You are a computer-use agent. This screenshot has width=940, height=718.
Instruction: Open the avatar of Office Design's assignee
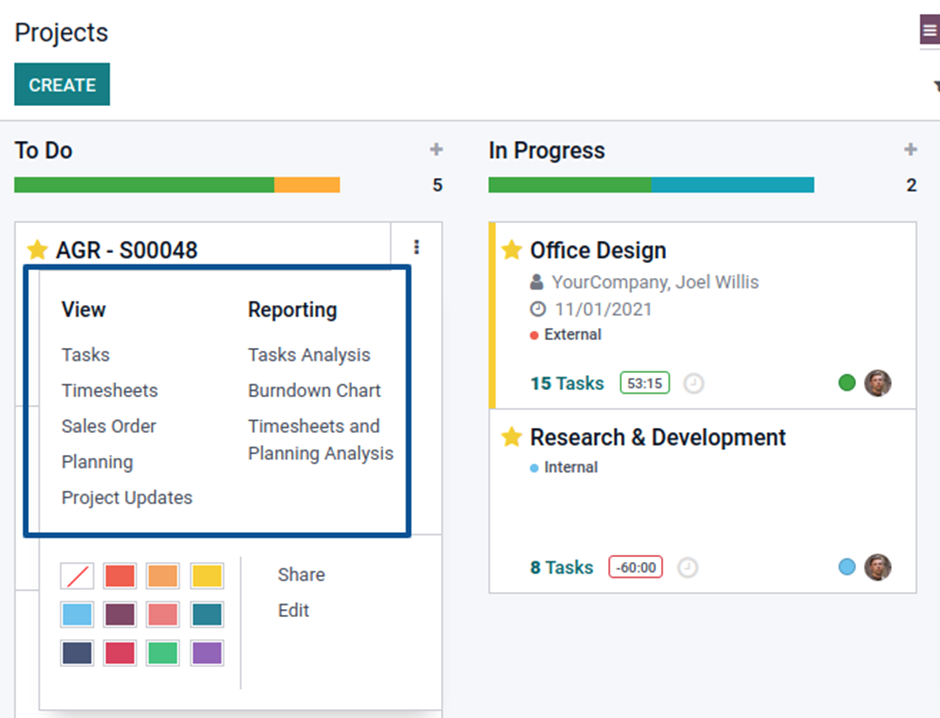click(x=878, y=383)
